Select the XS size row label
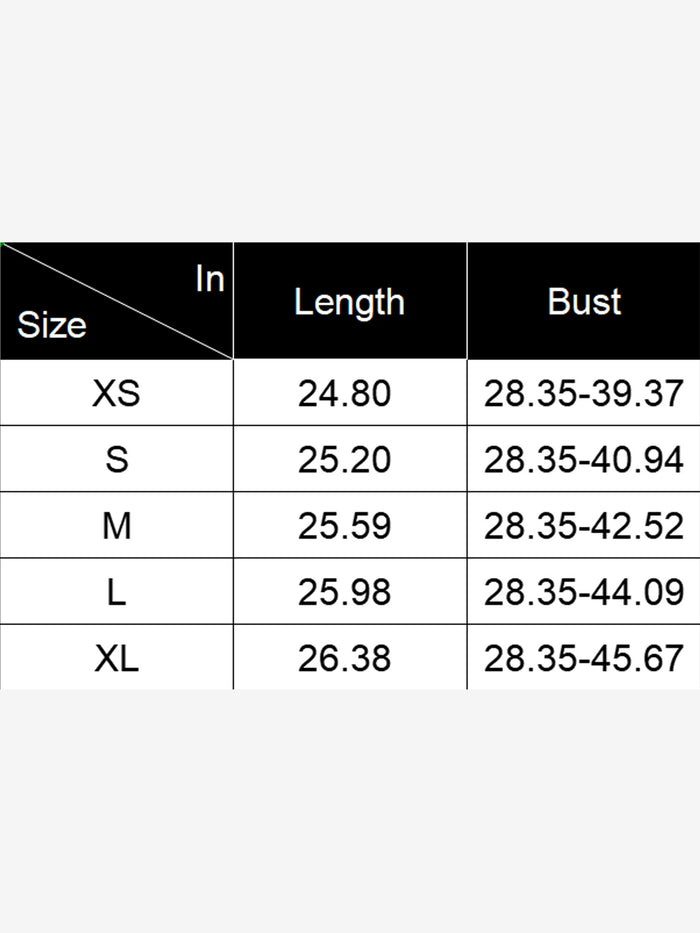700x933 pixels. point(116,393)
